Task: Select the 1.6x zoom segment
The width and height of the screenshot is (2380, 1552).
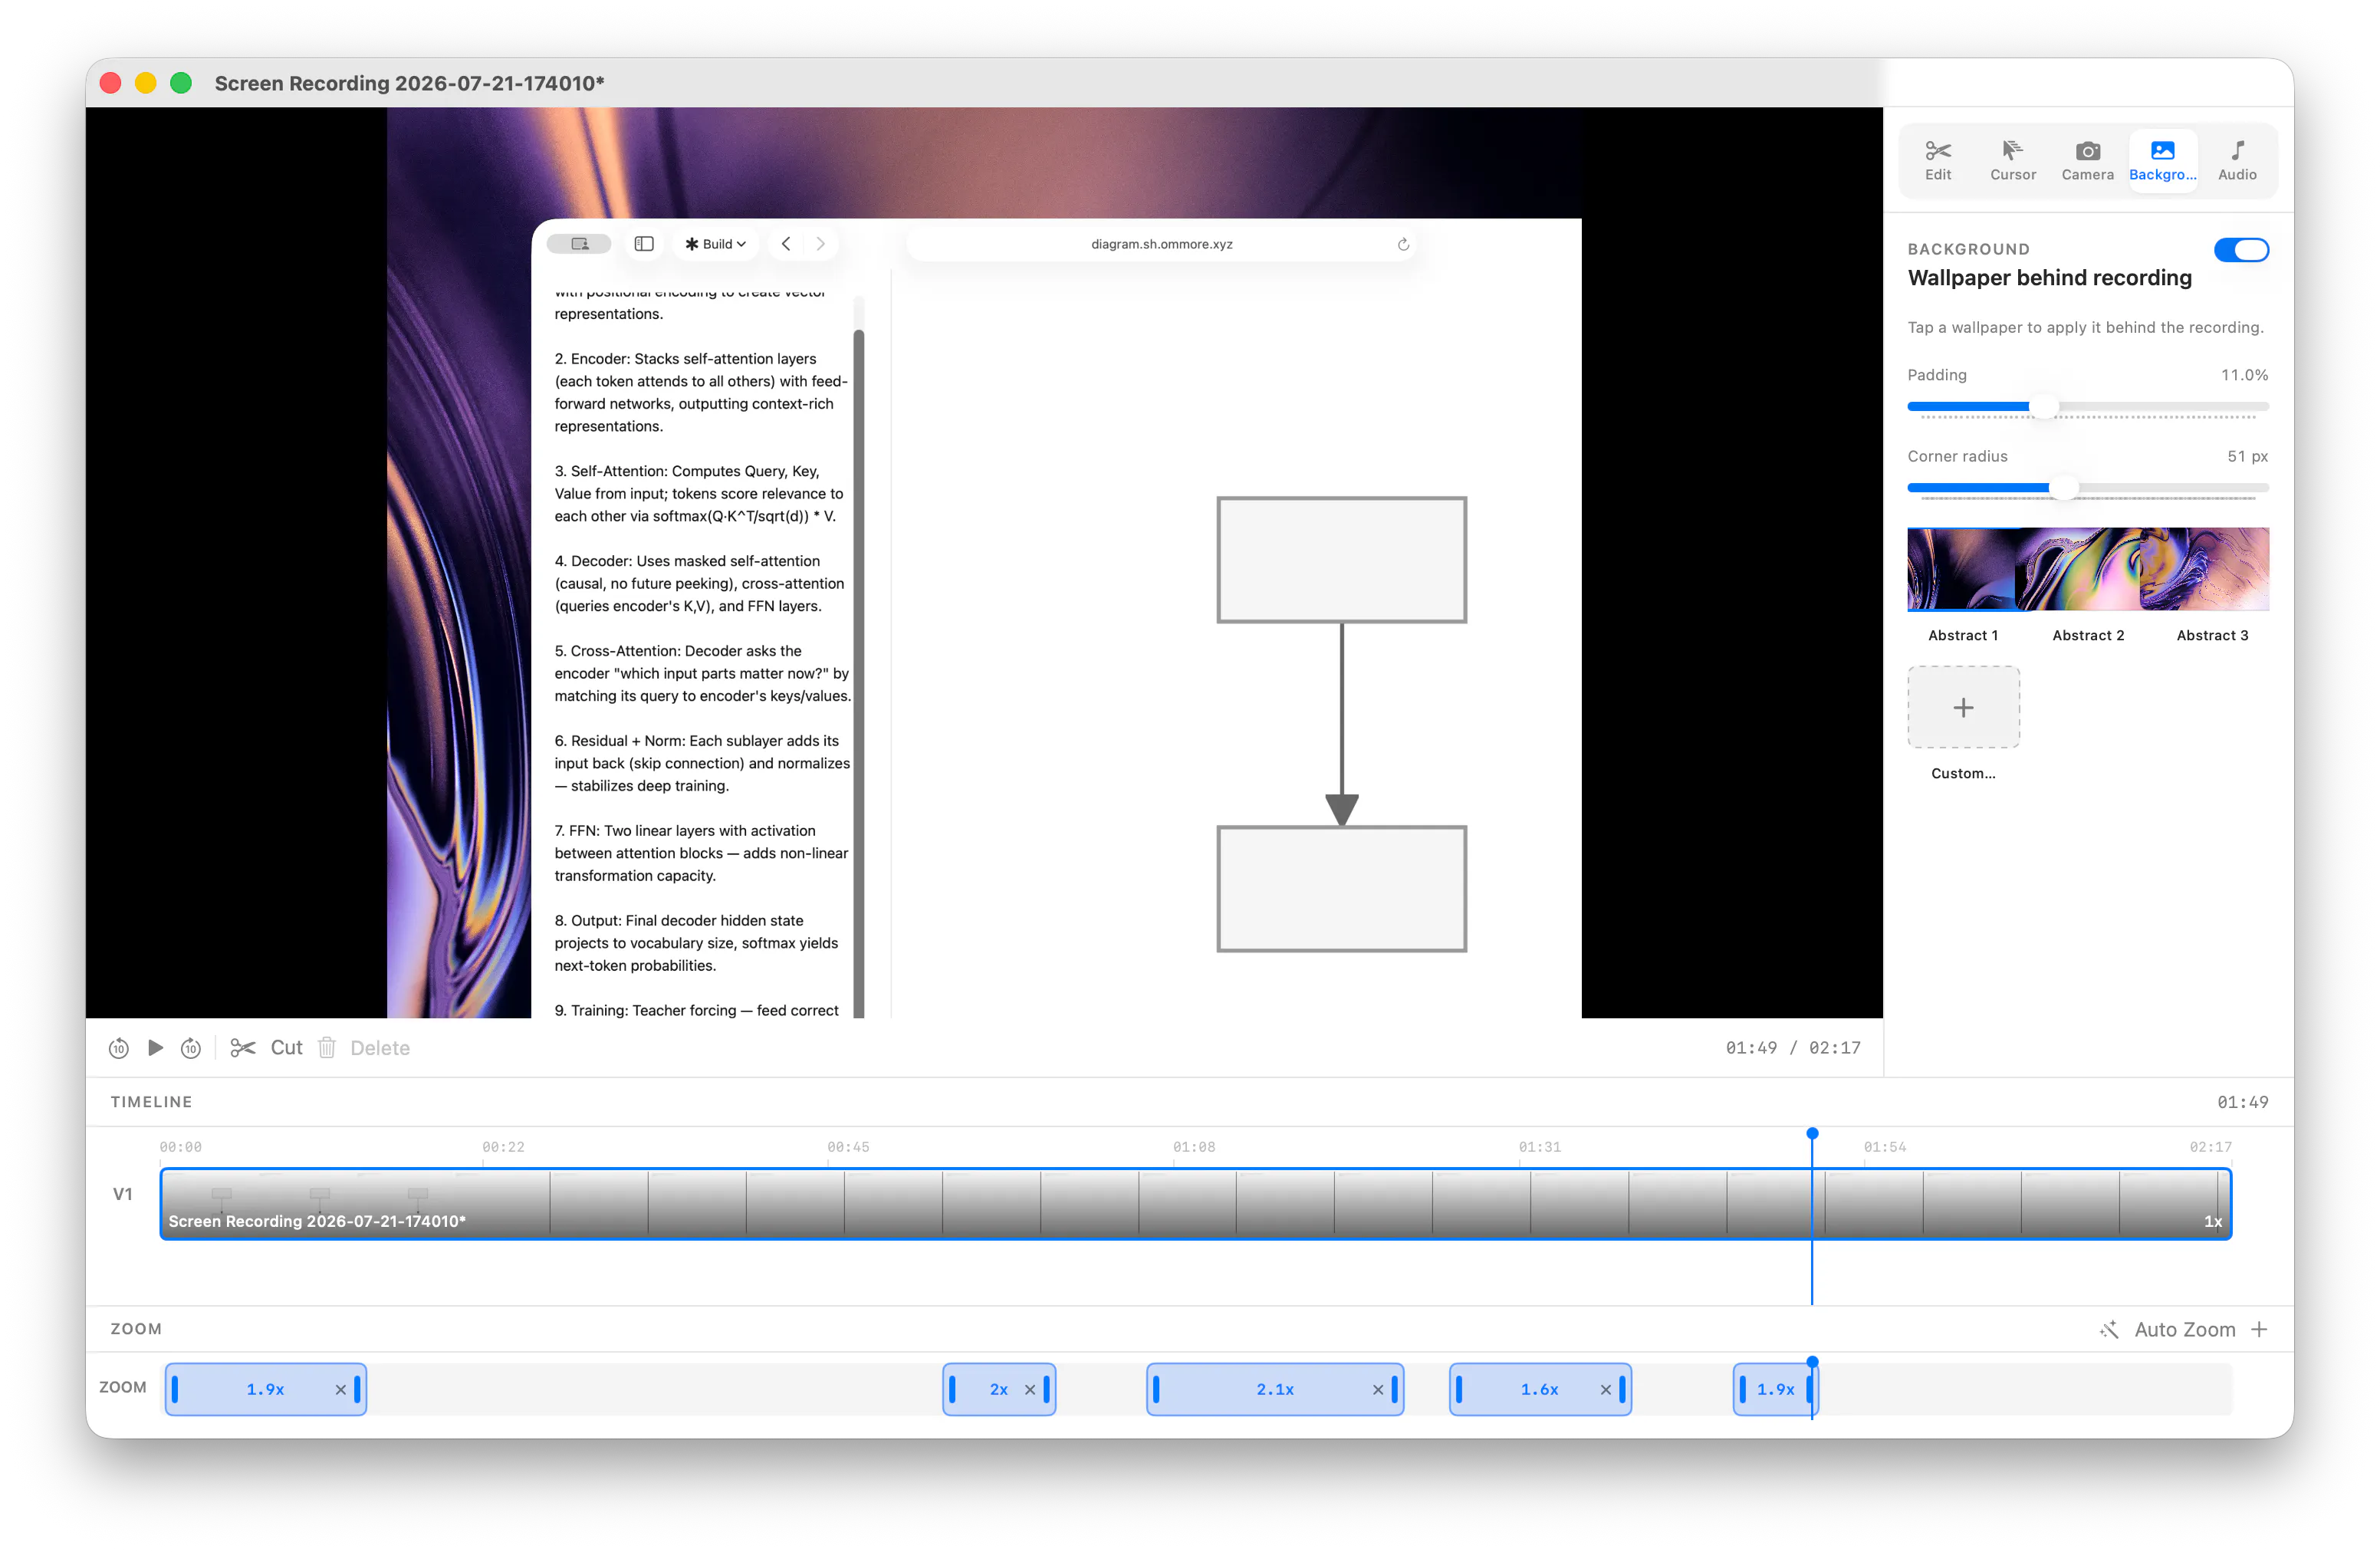Action: 1539,1389
